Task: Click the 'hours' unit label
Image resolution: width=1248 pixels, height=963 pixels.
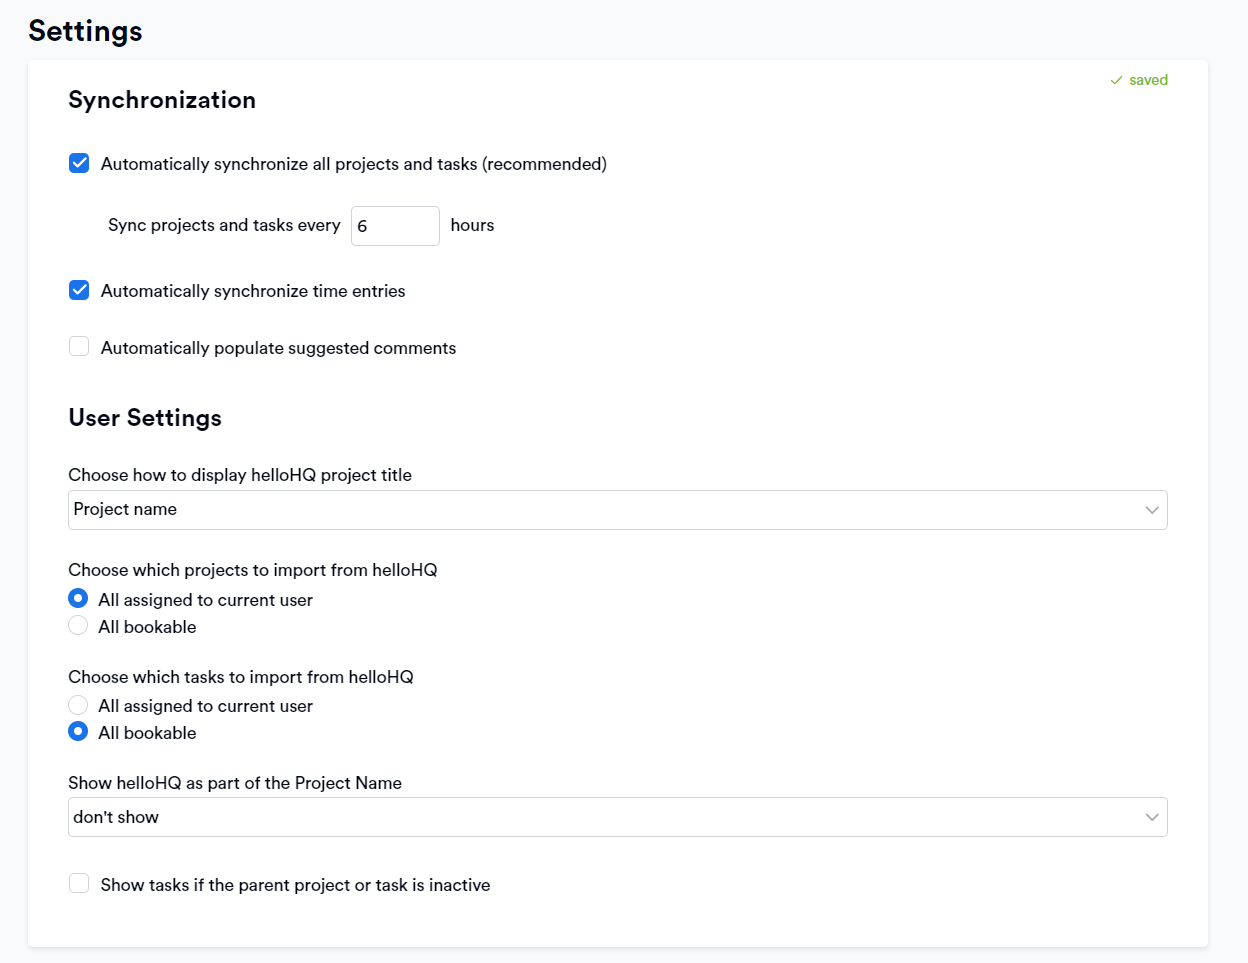Action: 472,225
